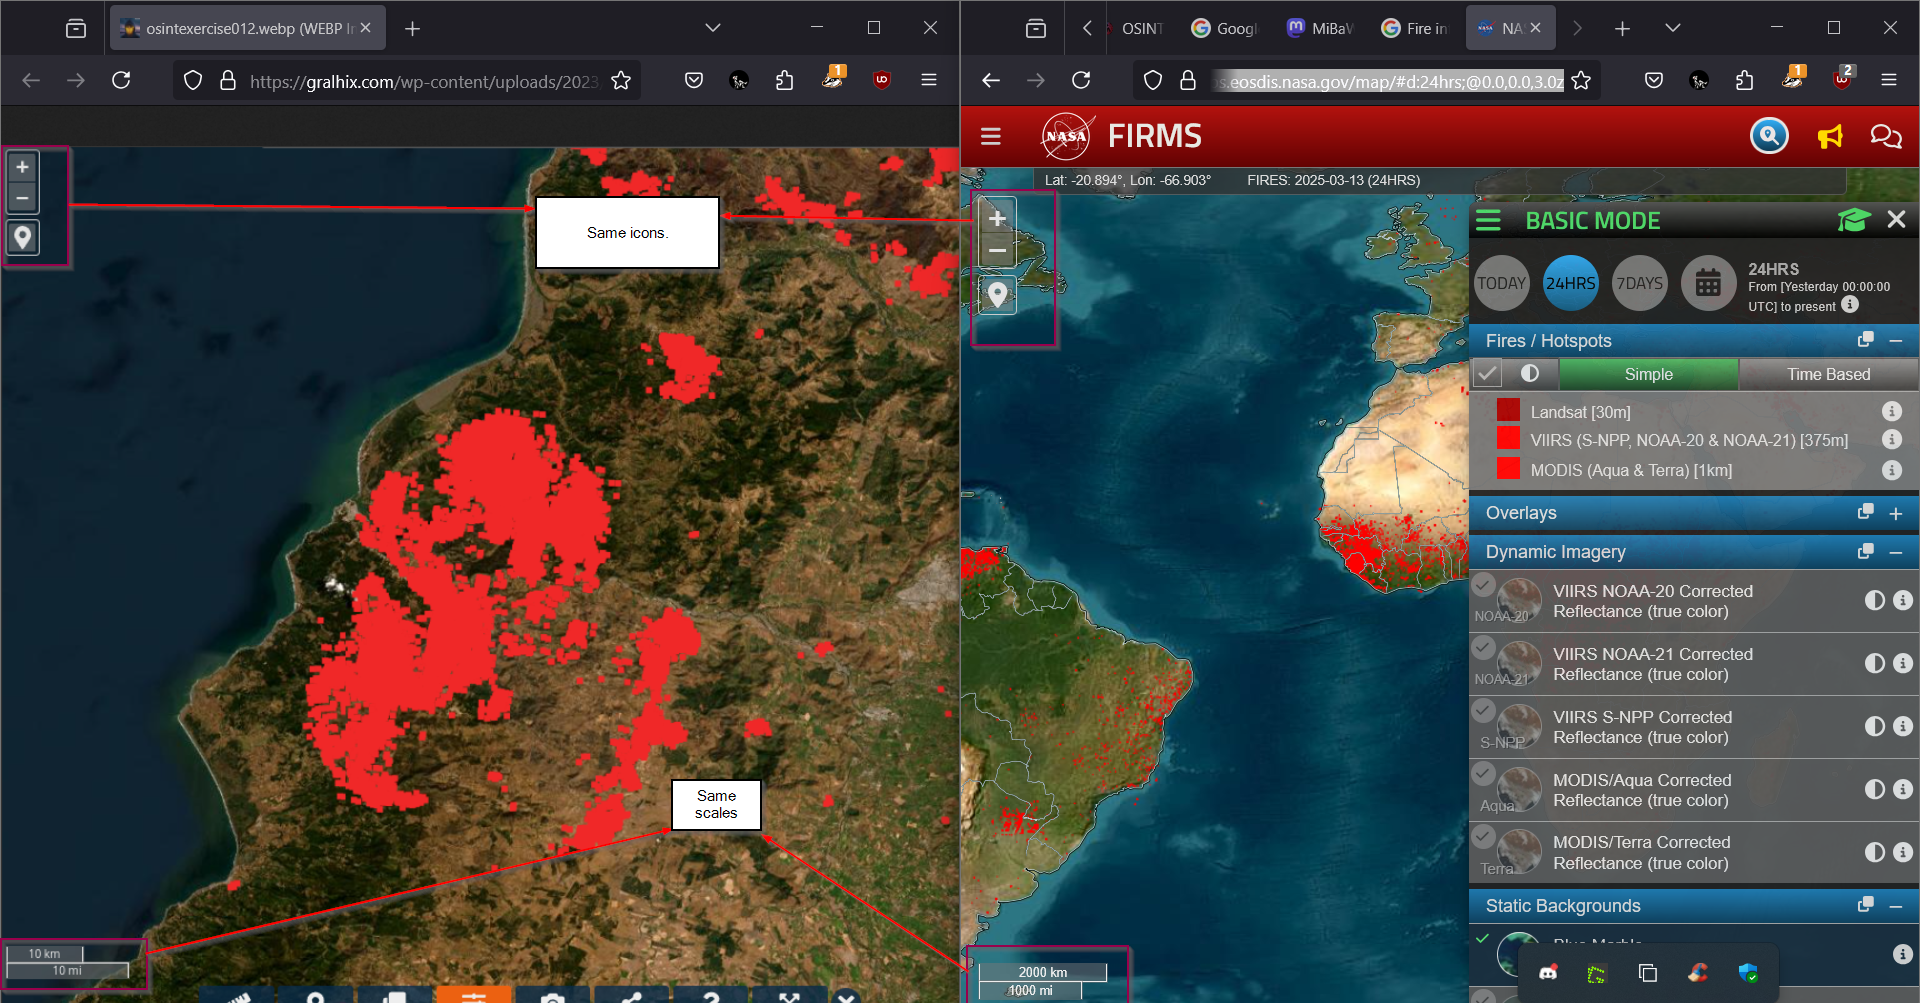
Task: Bookmark the FIRMS page with the star
Action: 1581,80
